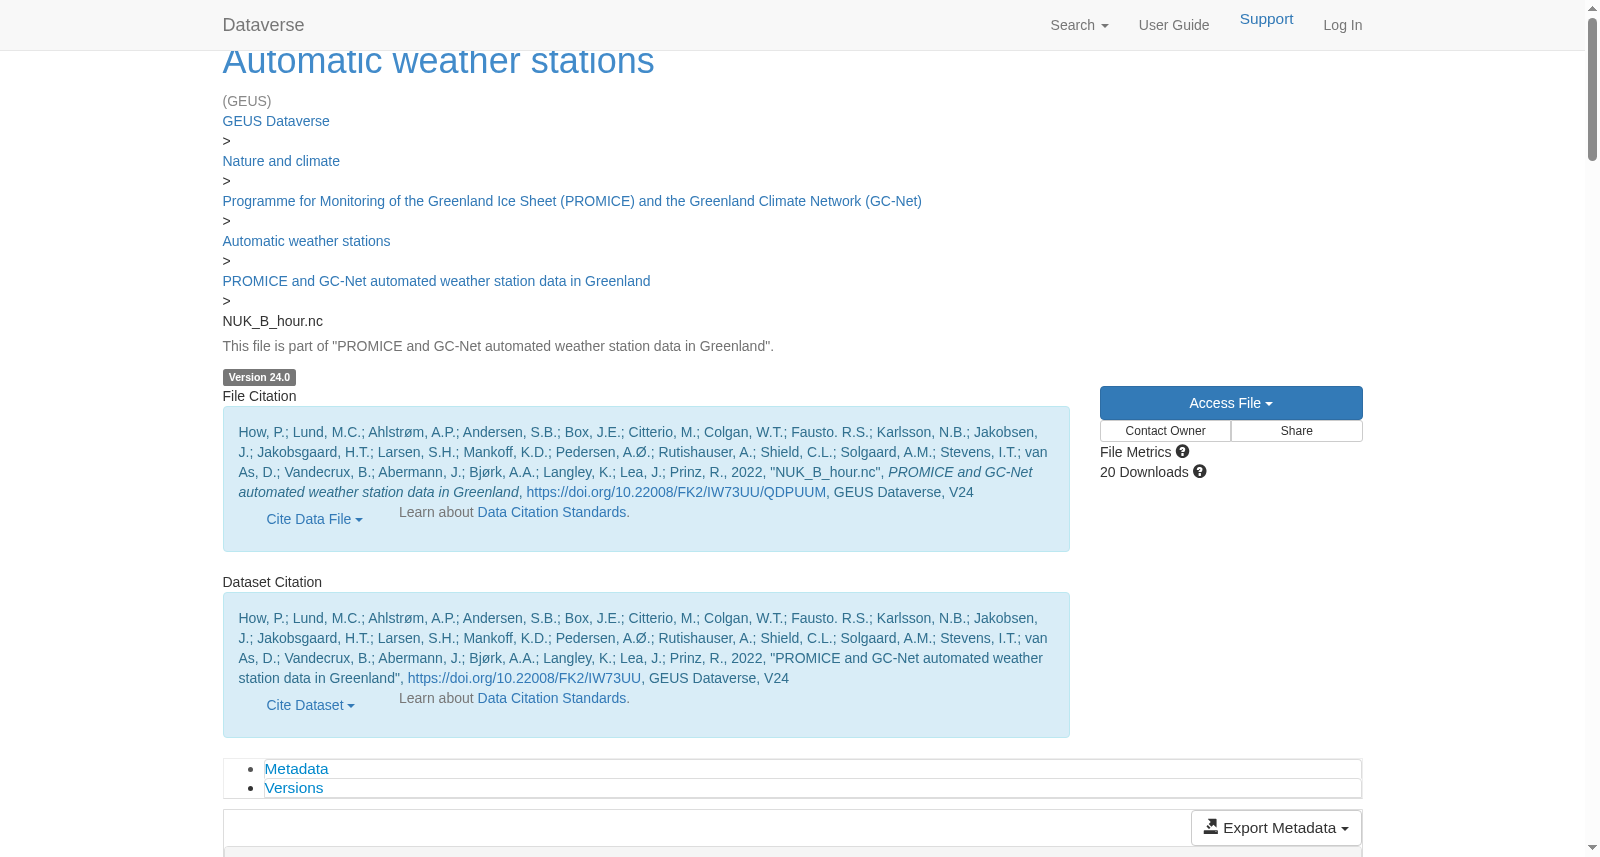Open the Automatic weather stations breadcrumb link
Viewport: 1600px width, 857px height.
click(x=306, y=241)
